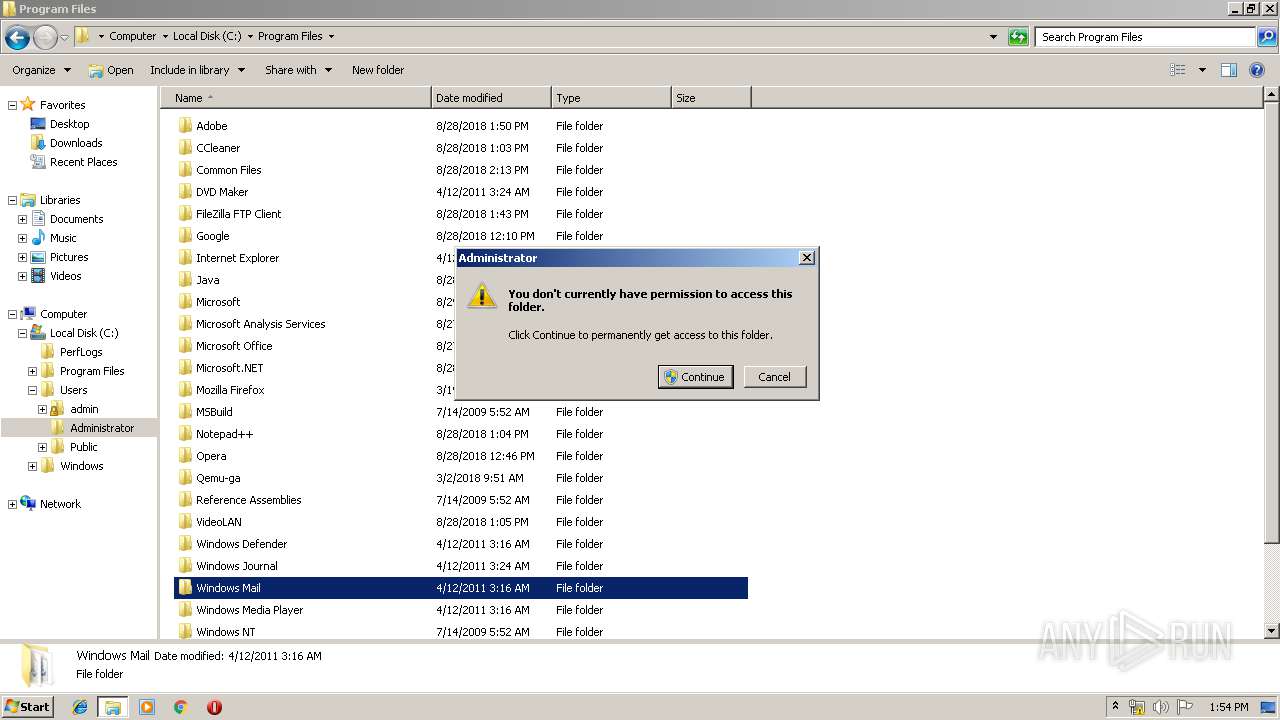Open the Start menu

27,706
